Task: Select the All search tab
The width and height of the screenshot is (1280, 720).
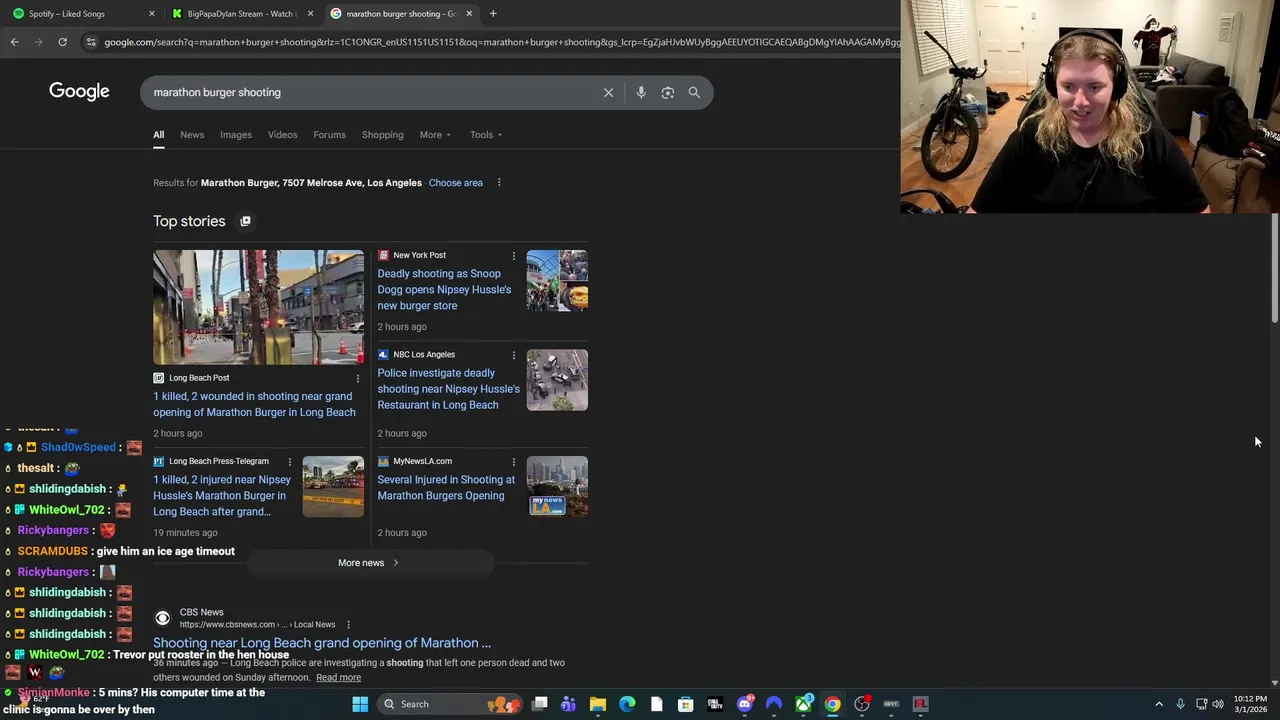Action: 158,135
